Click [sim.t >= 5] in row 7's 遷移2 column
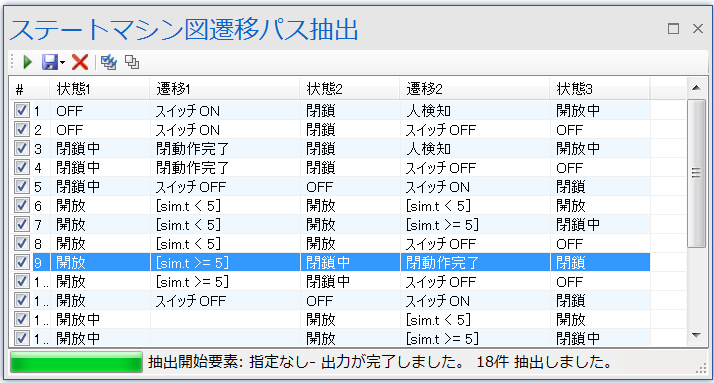Screen dimensions: 714x383 (442, 225)
